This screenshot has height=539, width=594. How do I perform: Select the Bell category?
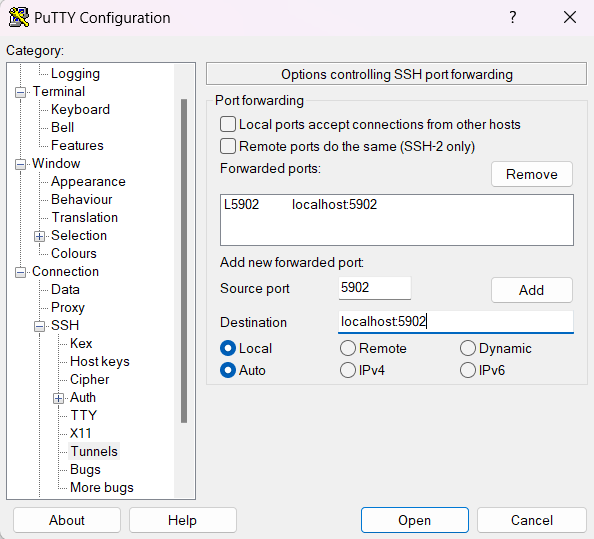click(x=63, y=127)
